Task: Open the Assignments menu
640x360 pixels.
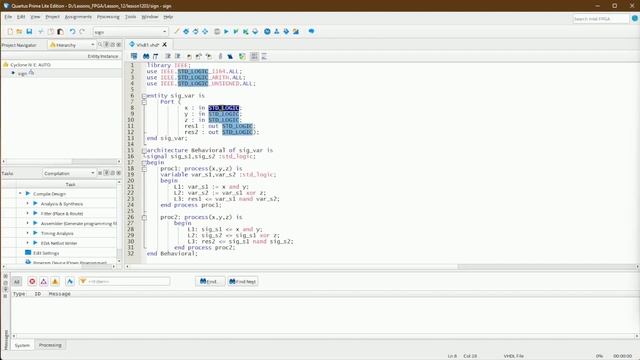Action: coord(78,17)
